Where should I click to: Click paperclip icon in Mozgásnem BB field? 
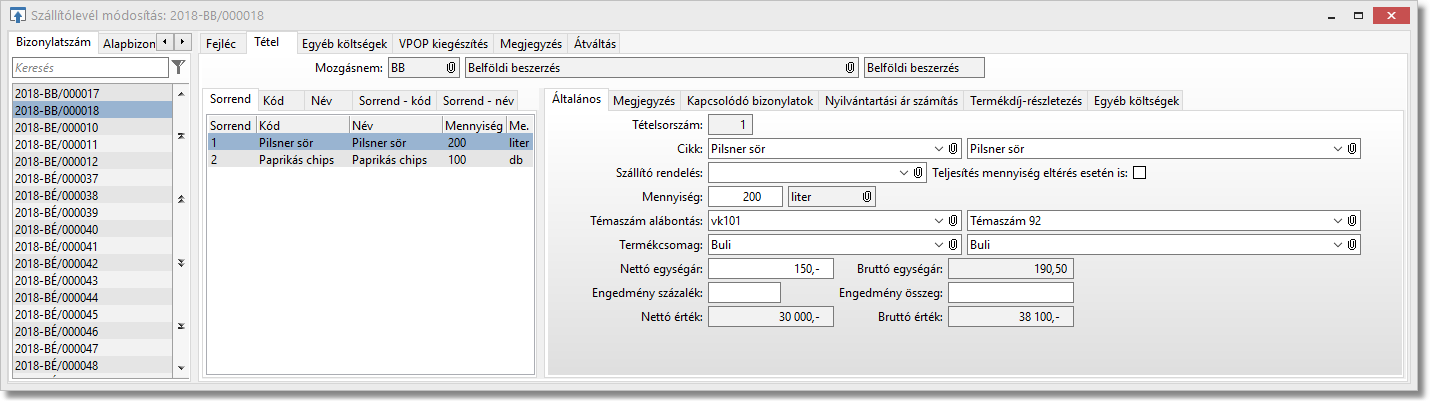click(x=450, y=67)
